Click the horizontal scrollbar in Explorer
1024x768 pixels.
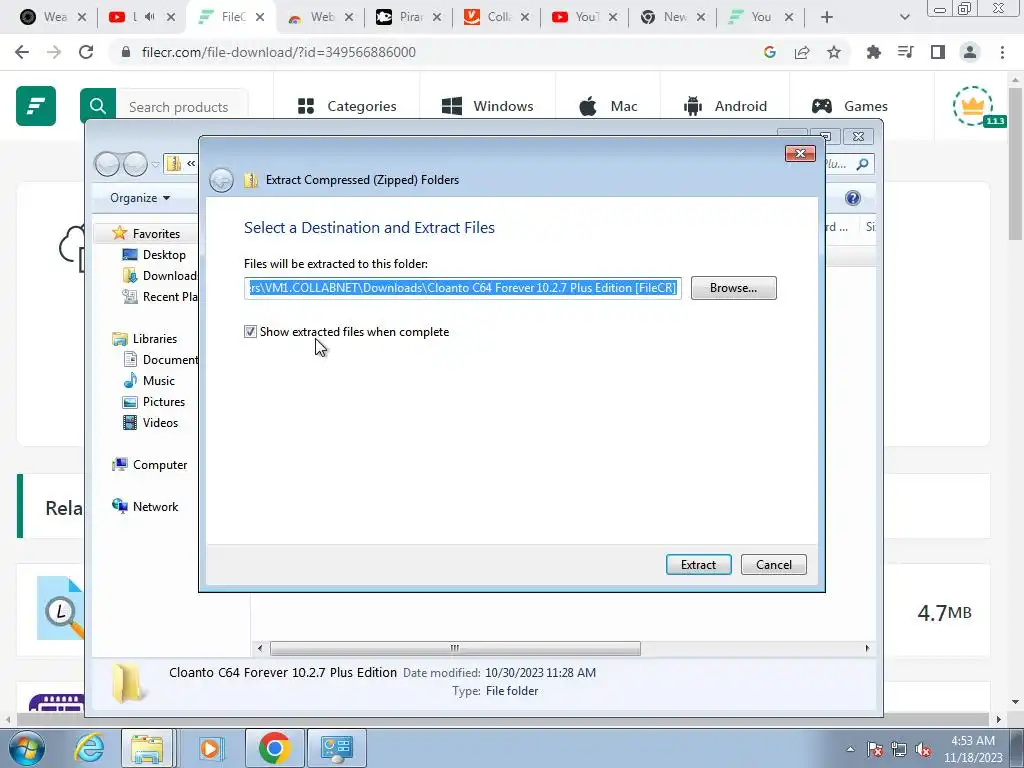coord(455,648)
